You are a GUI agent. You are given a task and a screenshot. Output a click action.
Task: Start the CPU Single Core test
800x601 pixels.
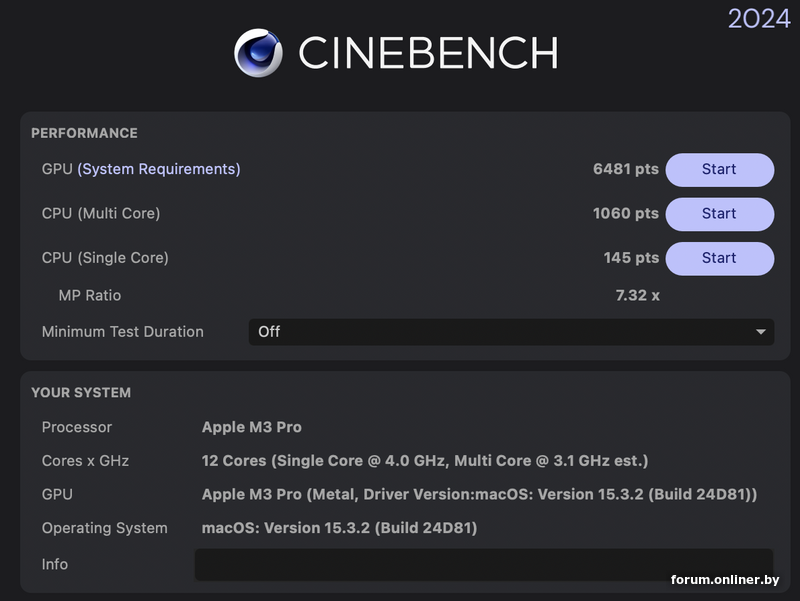[x=719, y=258]
